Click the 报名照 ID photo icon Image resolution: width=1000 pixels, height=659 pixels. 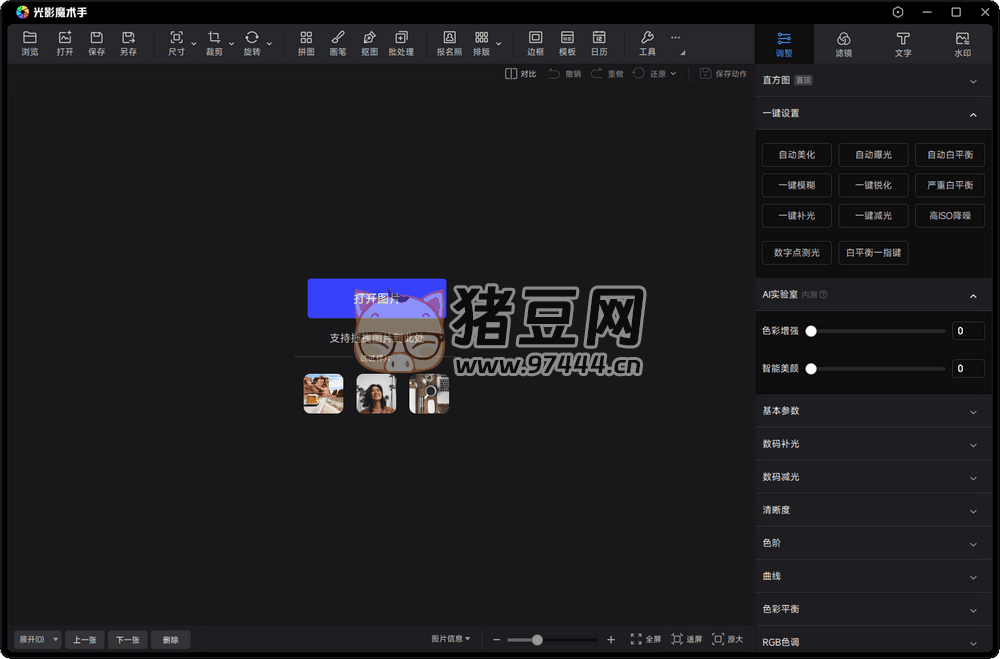[449, 42]
